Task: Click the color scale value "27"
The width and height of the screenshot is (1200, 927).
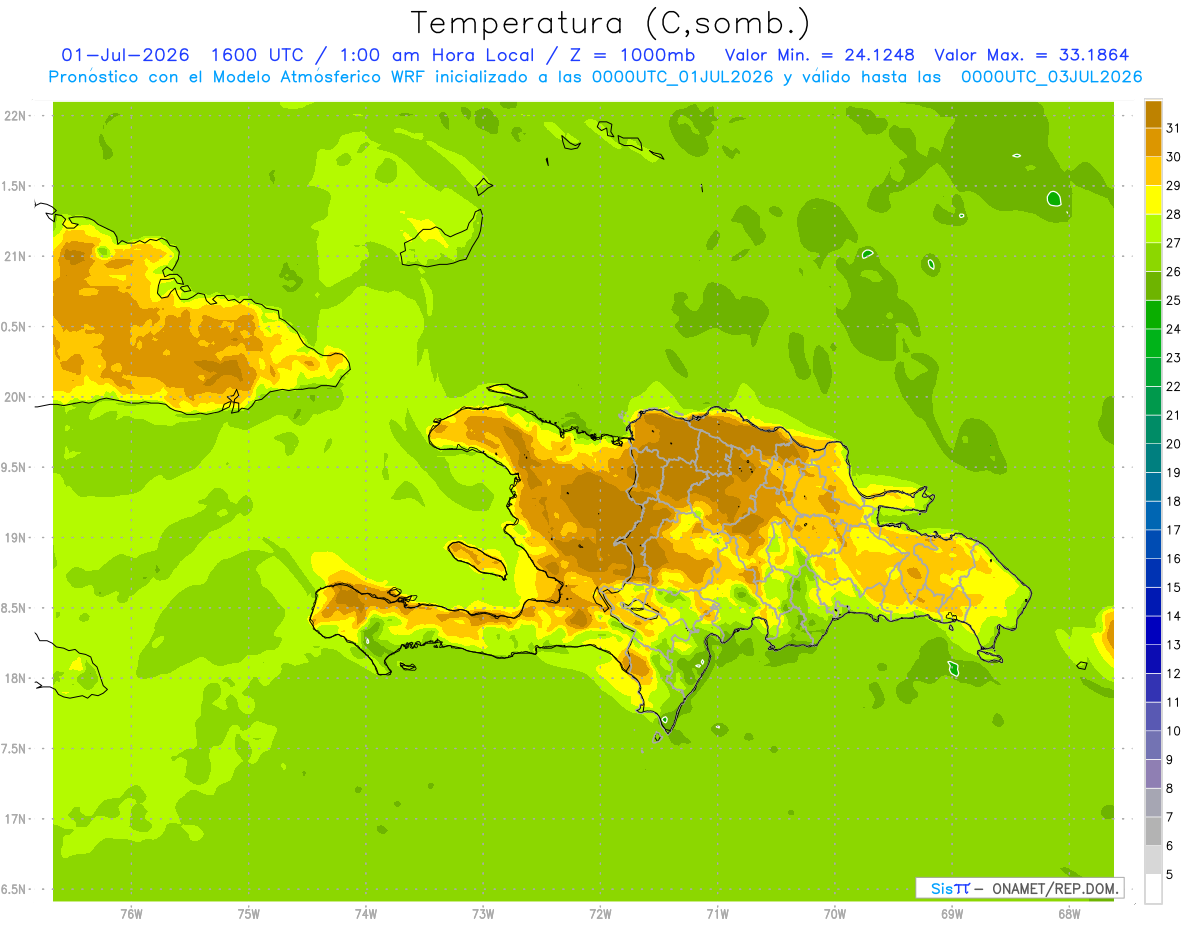Action: click(1173, 243)
